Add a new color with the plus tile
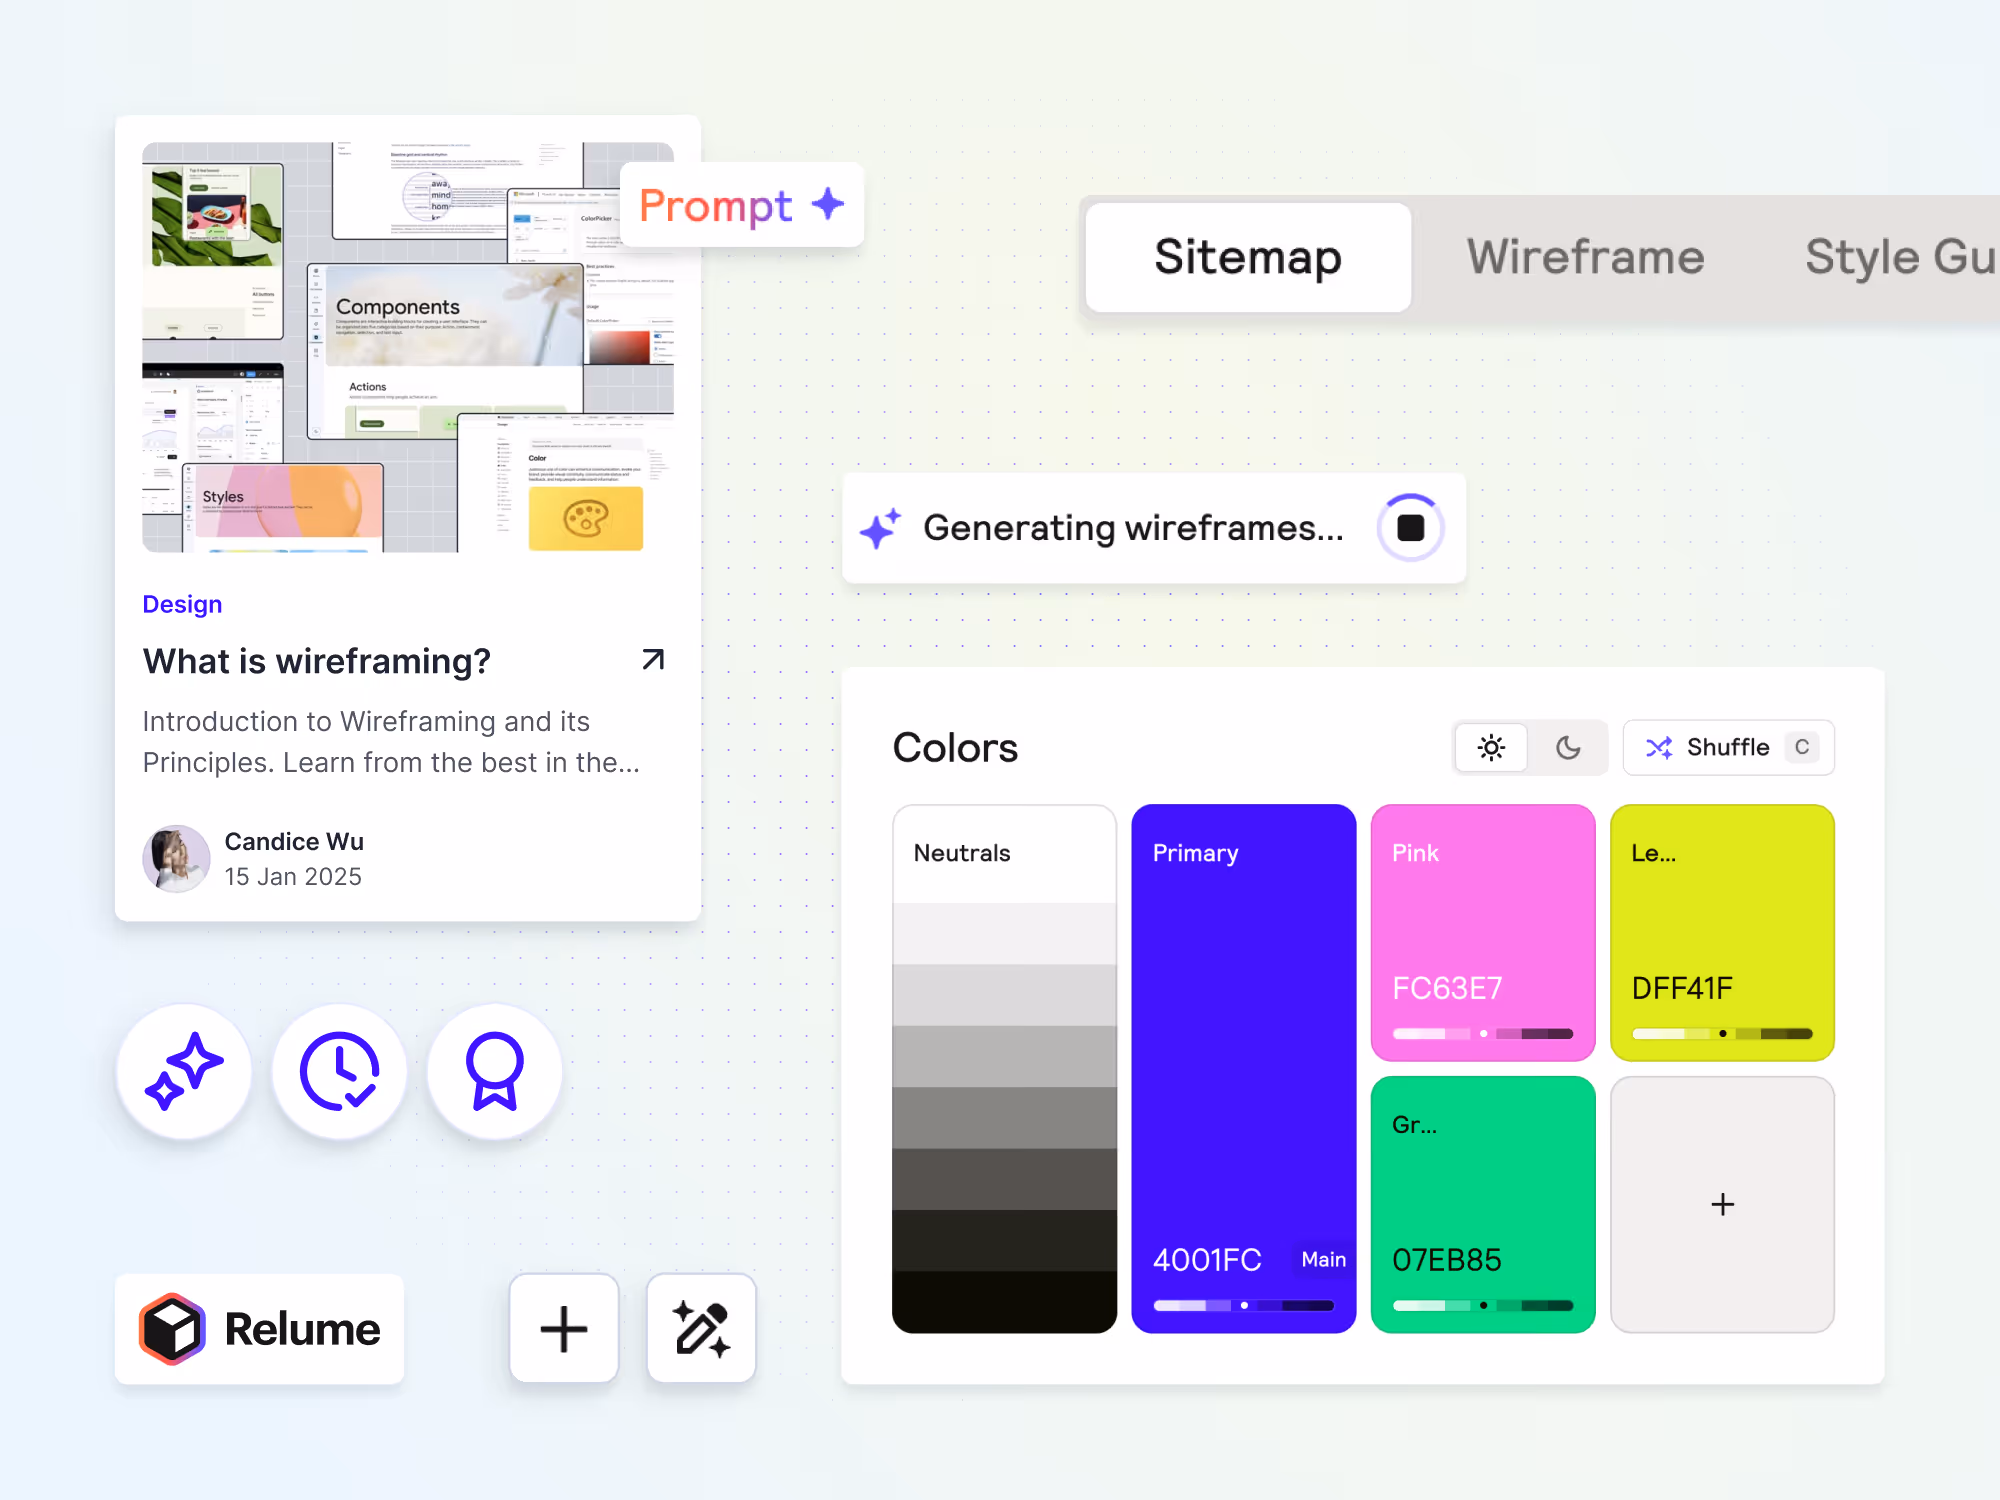The height and width of the screenshot is (1500, 2000). click(1722, 1204)
